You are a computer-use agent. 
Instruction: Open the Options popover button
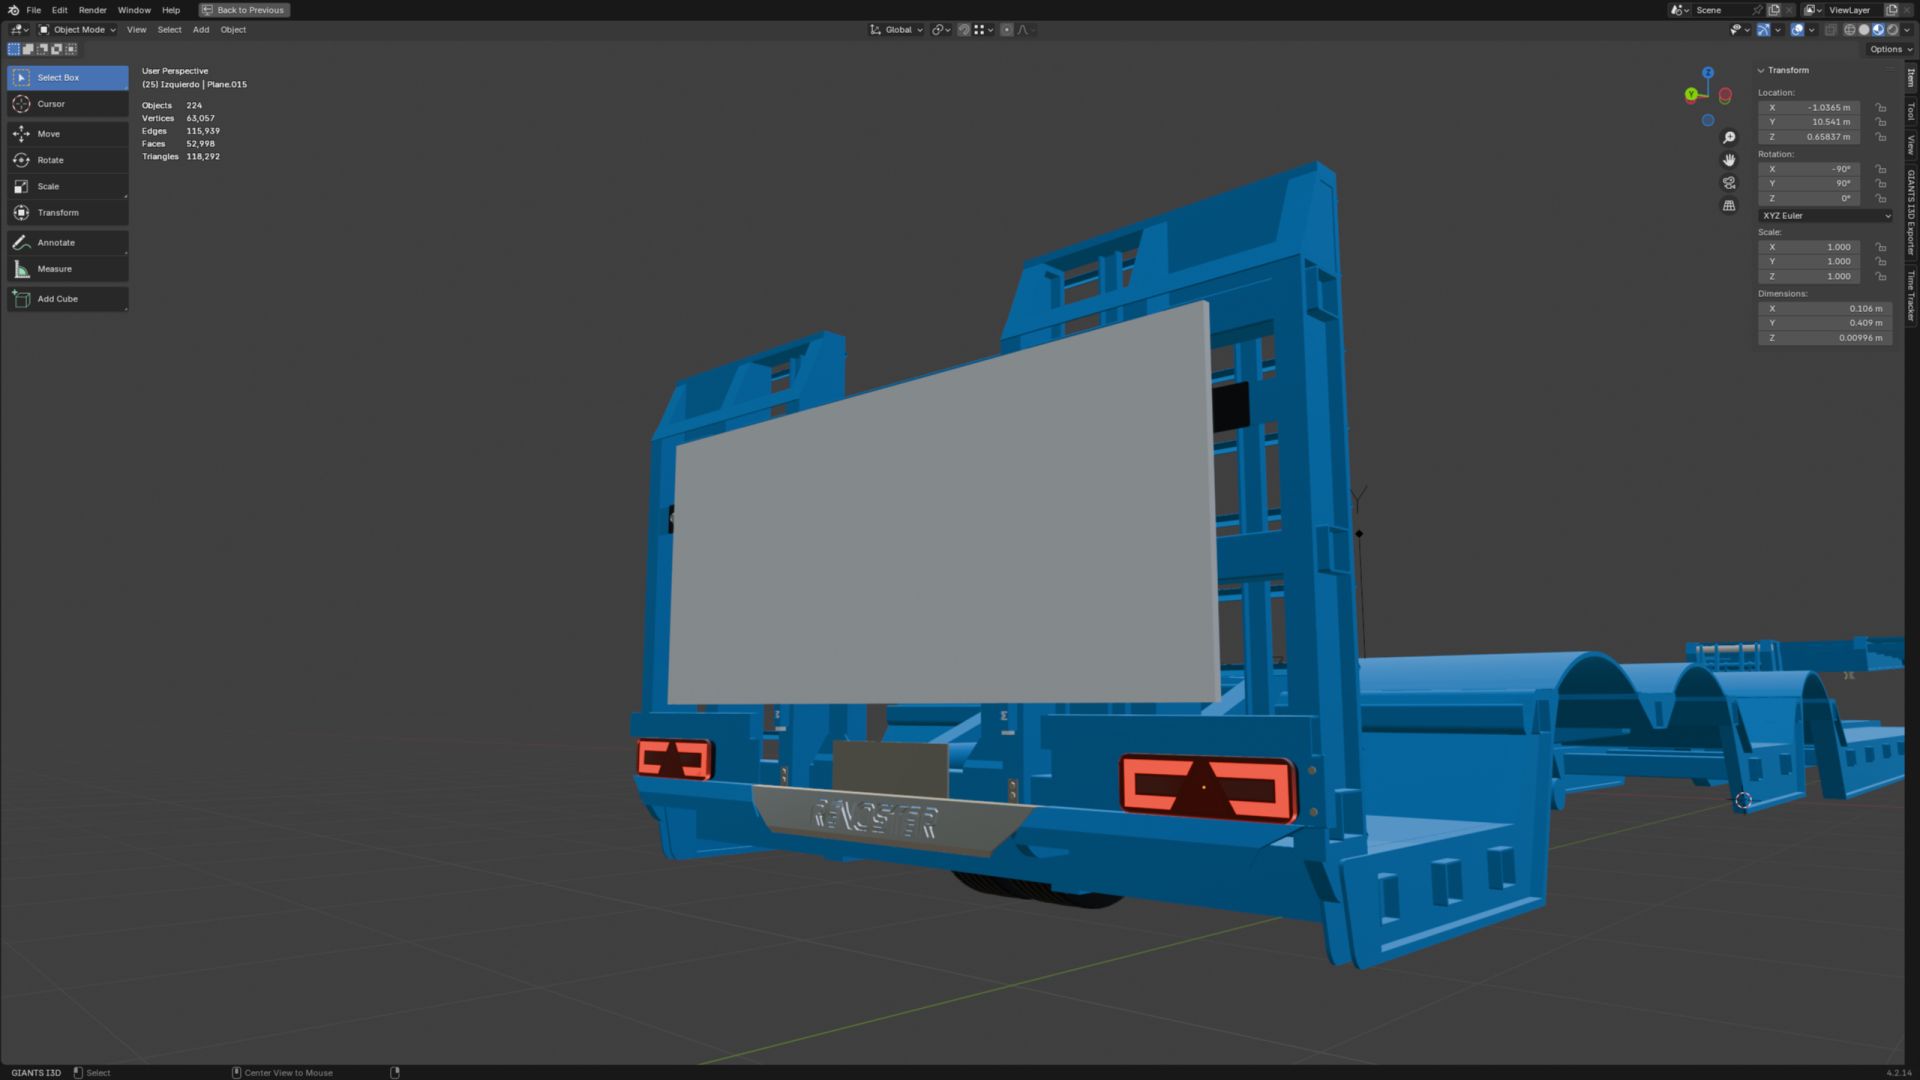pyautogui.click(x=1886, y=49)
